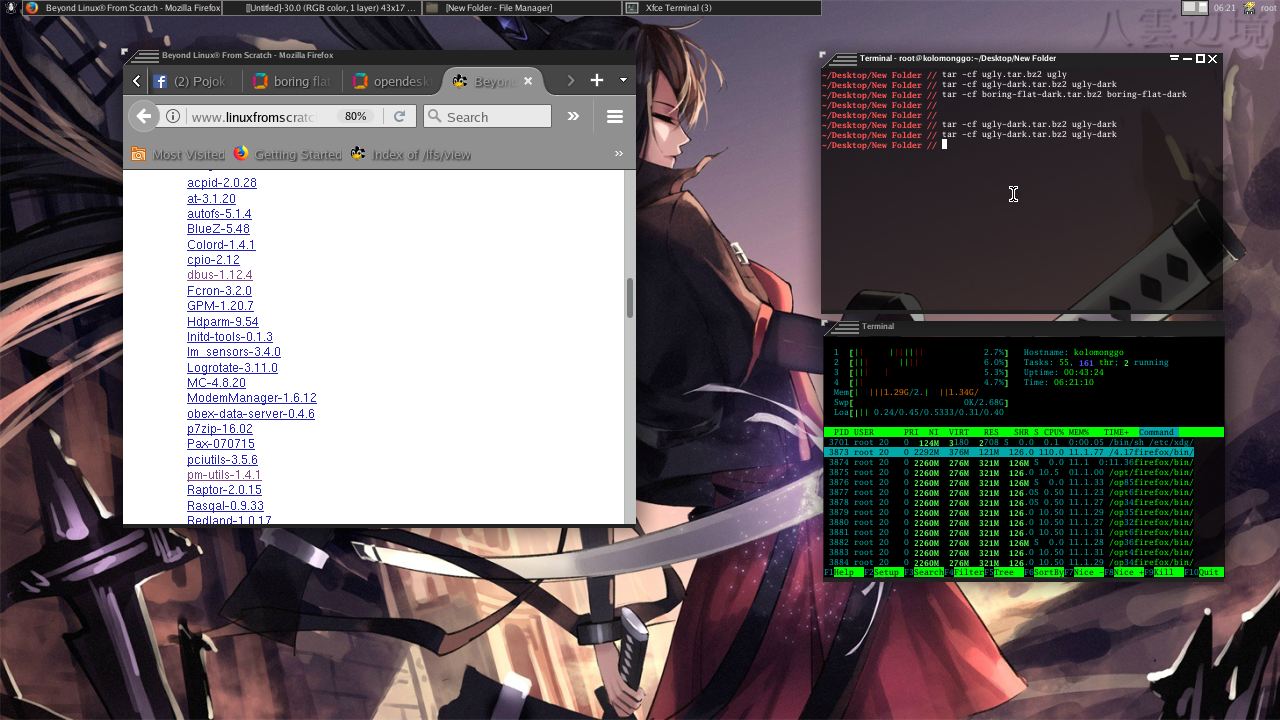Open the Firefox hamburger menu
The image size is (1280, 720).
(x=615, y=116)
